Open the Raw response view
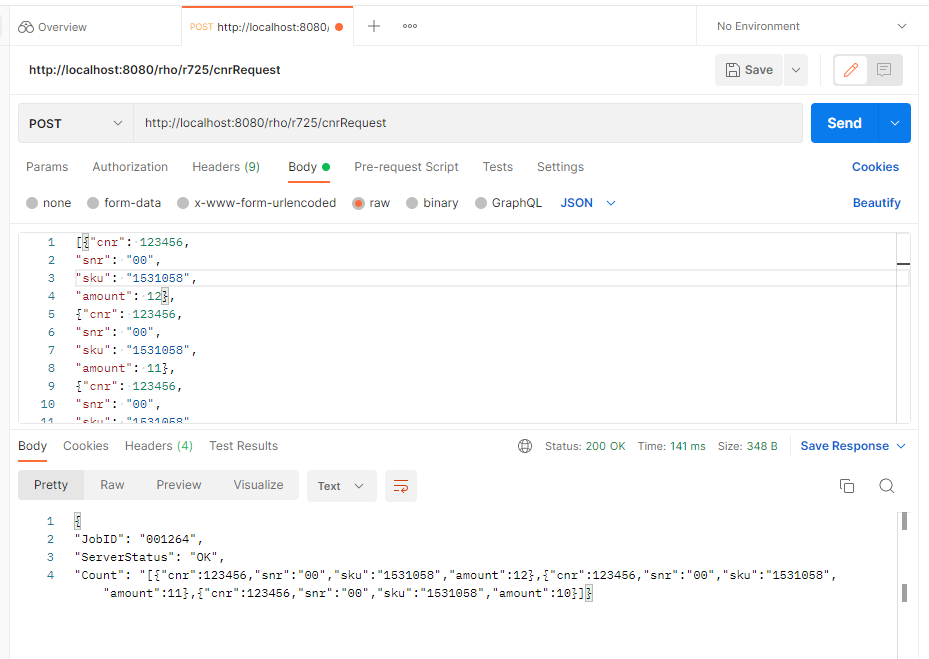 point(111,485)
